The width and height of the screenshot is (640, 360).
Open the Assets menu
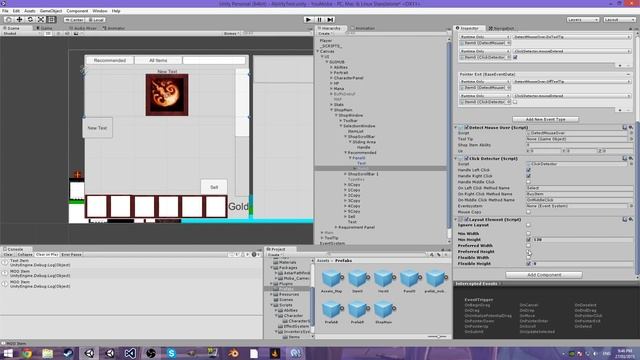tap(30, 11)
